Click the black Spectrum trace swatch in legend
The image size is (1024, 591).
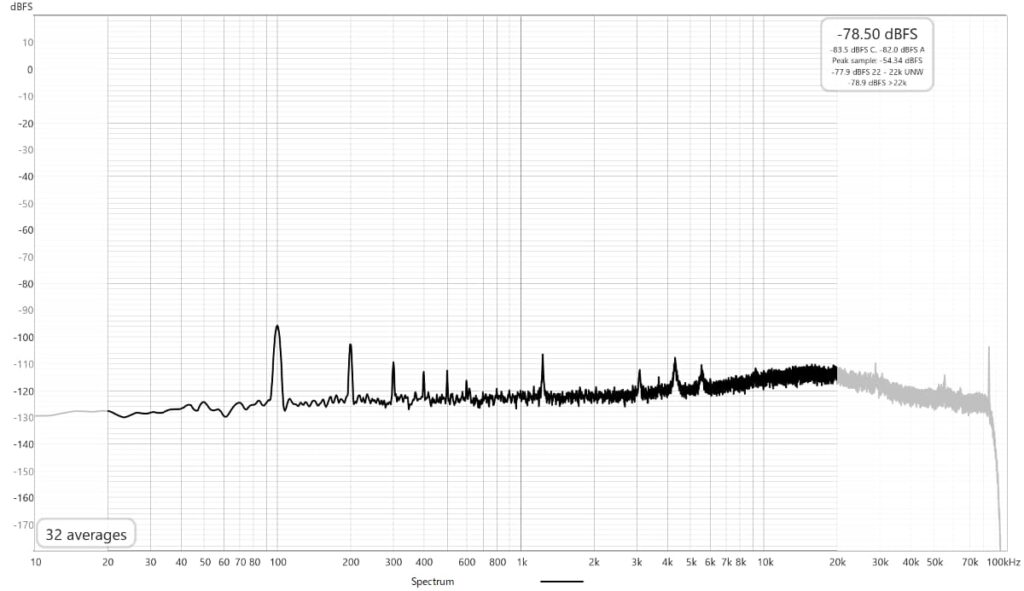[x=561, y=581]
